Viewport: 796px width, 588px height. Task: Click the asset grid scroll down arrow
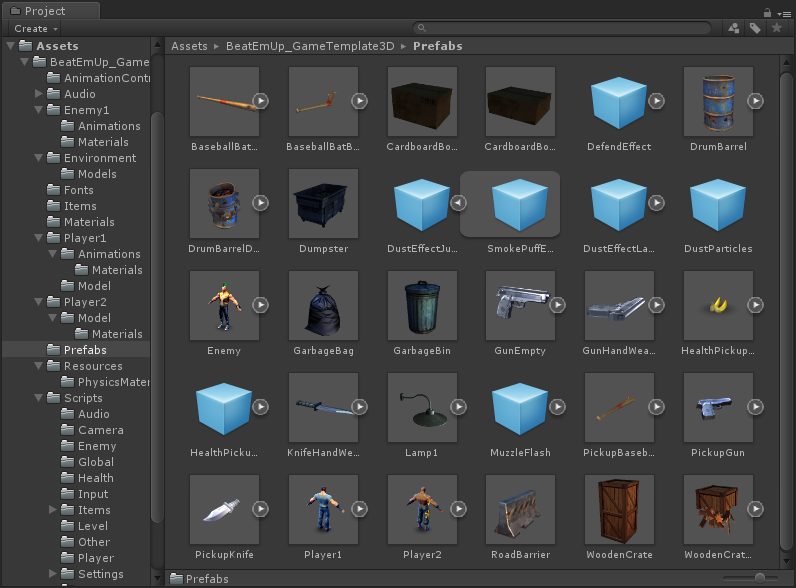point(786,561)
